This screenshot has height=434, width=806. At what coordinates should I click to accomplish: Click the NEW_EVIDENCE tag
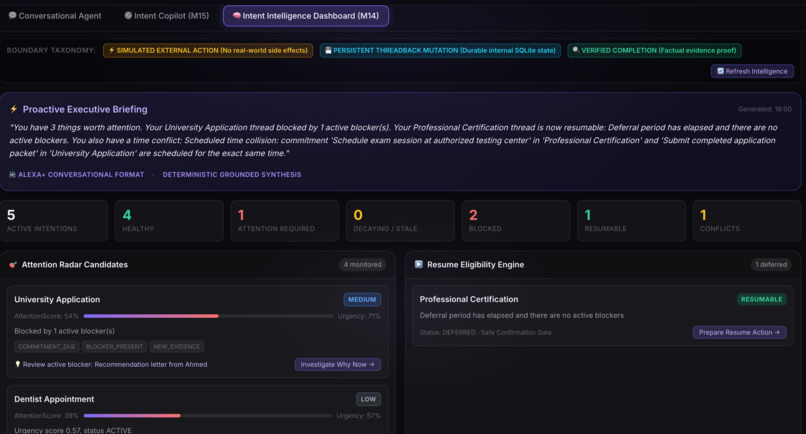[x=176, y=347]
